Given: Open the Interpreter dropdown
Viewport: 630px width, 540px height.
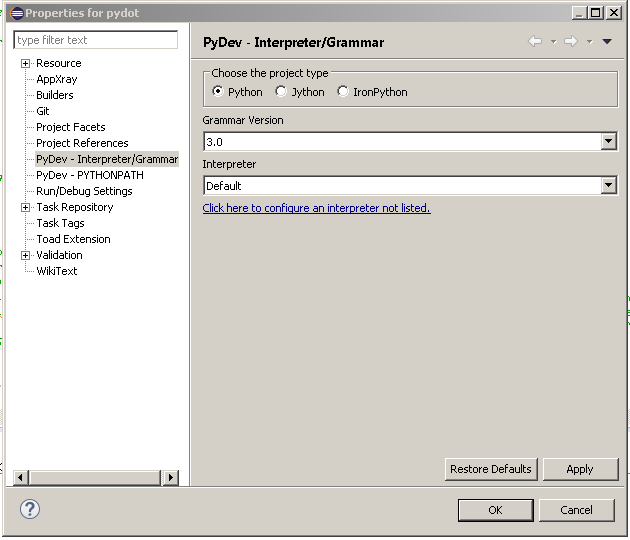Looking at the screenshot, I should 609,186.
